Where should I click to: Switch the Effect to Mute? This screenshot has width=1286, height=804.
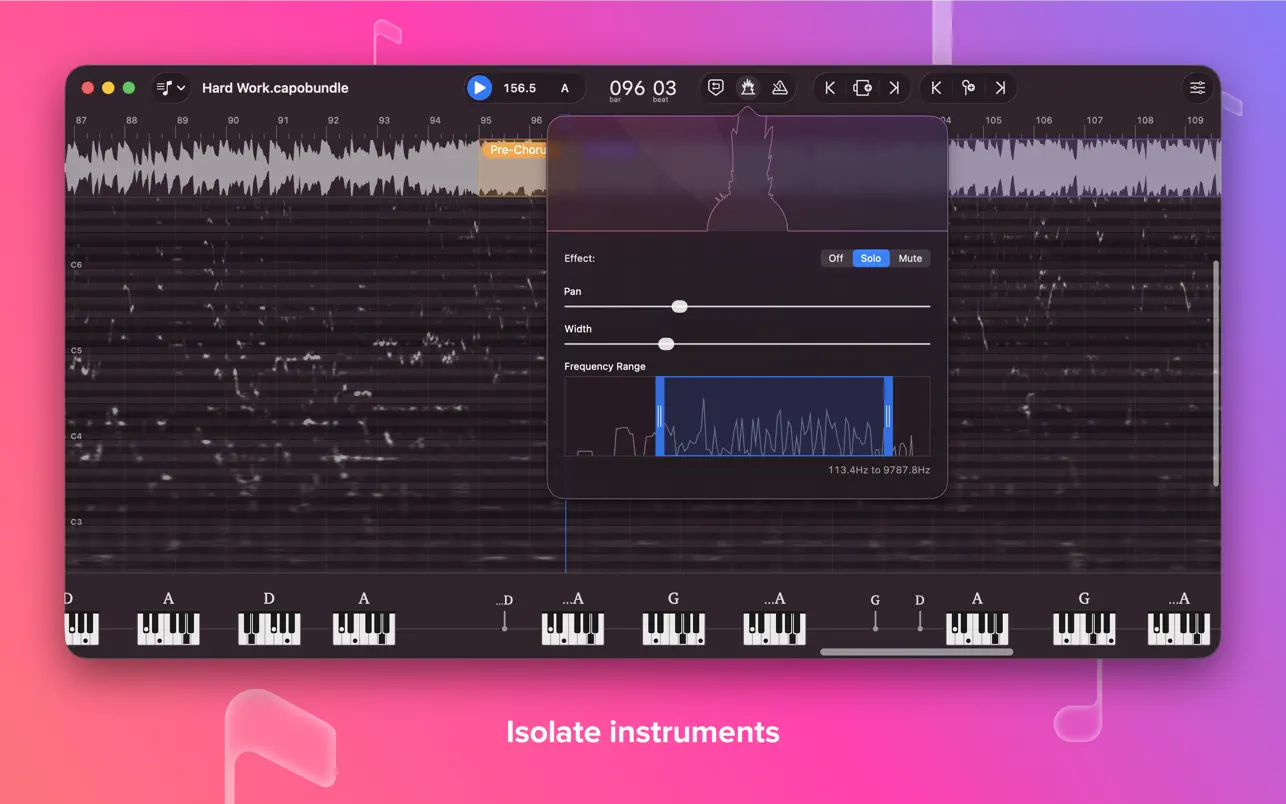pyautogui.click(x=910, y=258)
